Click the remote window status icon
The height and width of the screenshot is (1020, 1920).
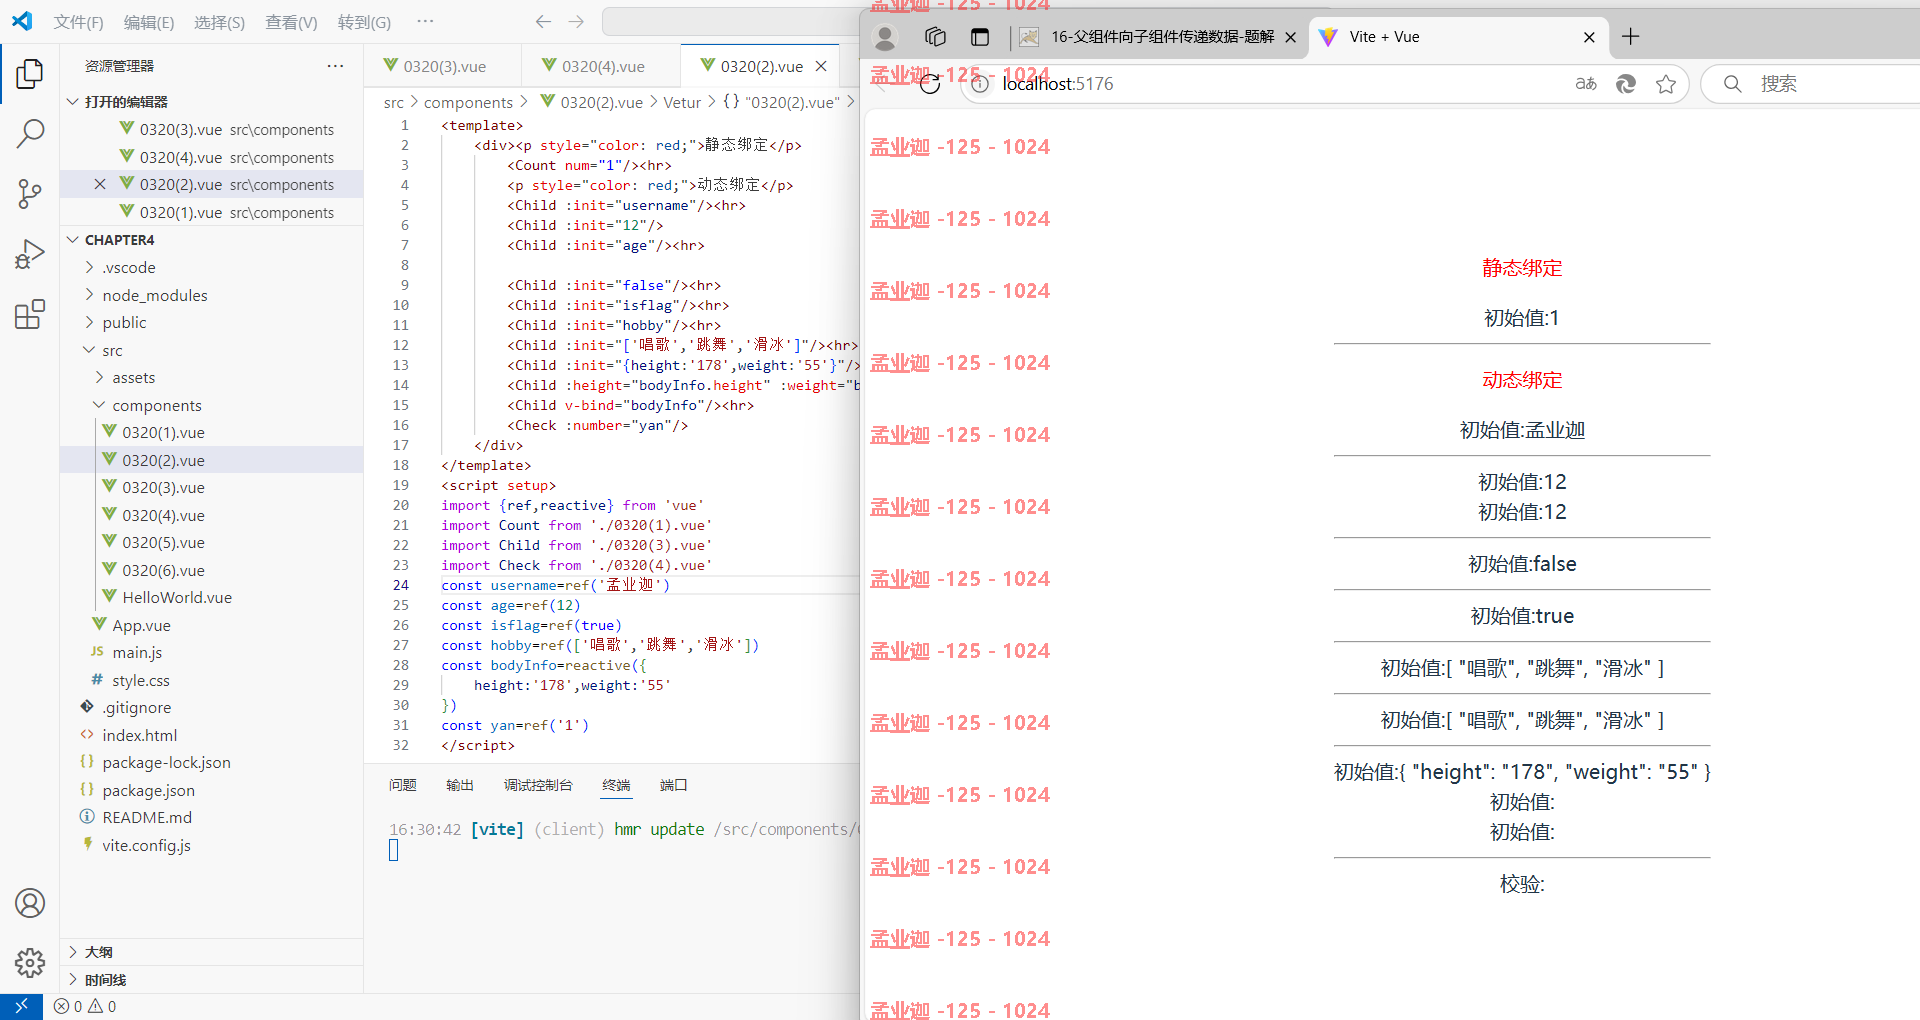(21, 1006)
